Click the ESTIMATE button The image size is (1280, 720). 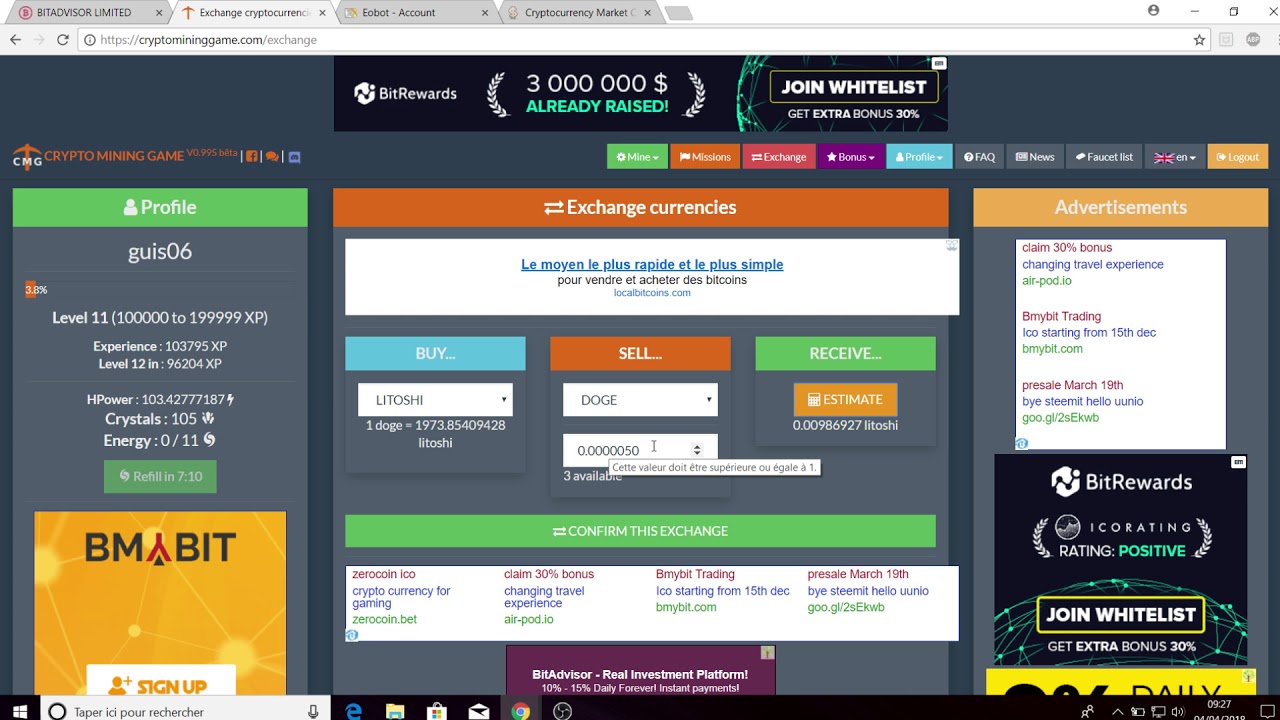click(x=845, y=400)
